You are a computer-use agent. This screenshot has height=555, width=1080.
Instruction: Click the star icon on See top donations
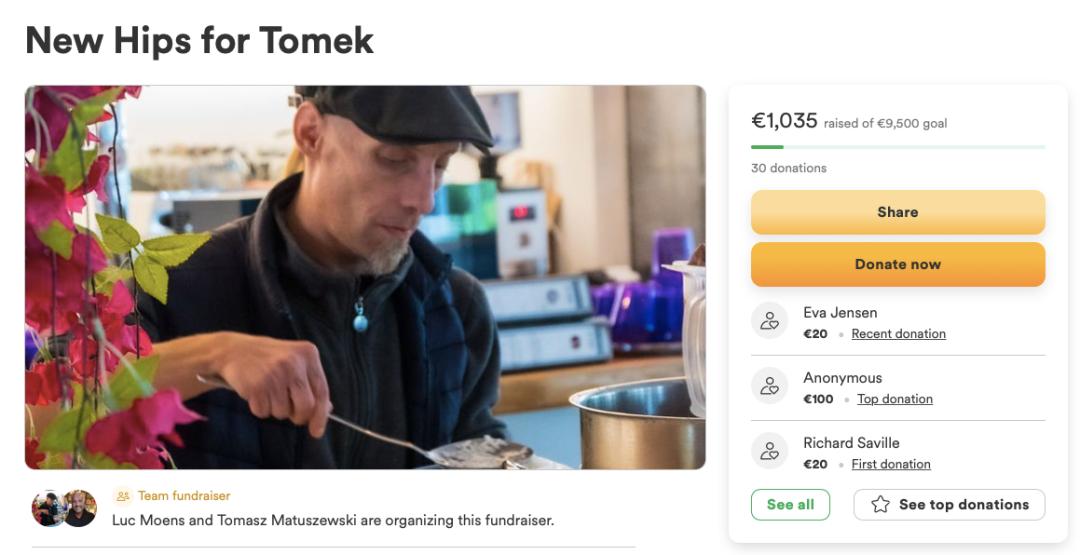point(880,505)
